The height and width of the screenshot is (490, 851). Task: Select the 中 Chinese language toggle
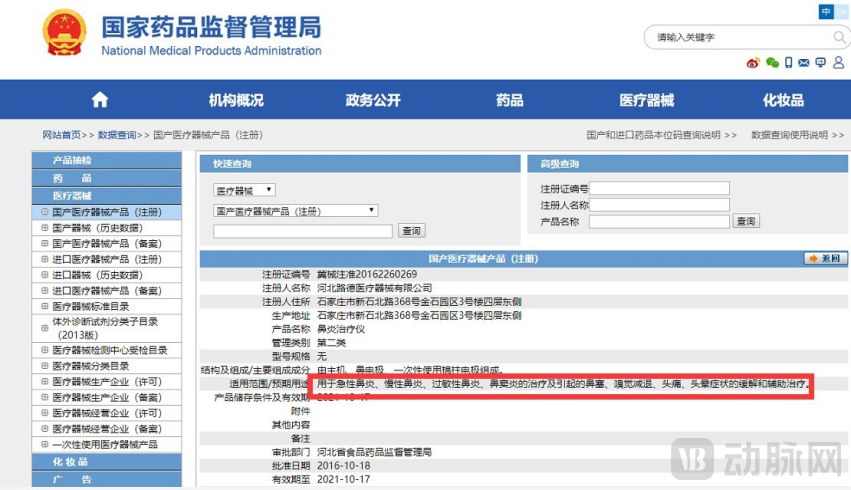(x=826, y=12)
